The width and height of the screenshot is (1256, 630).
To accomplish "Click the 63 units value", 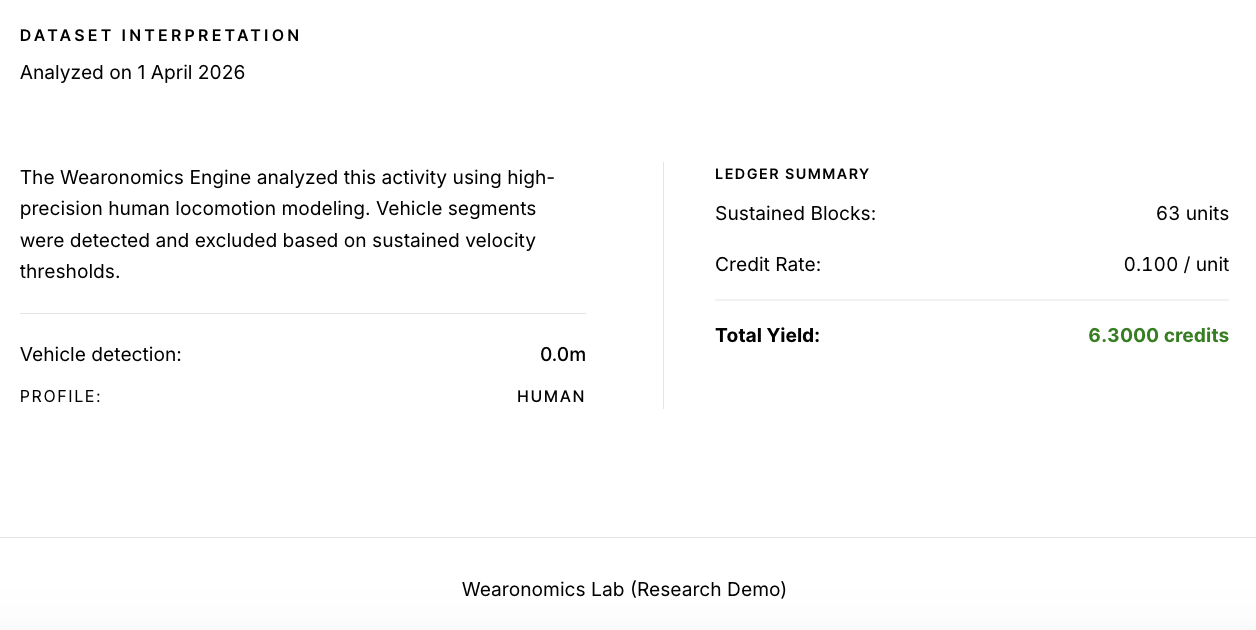I will point(1192,214).
